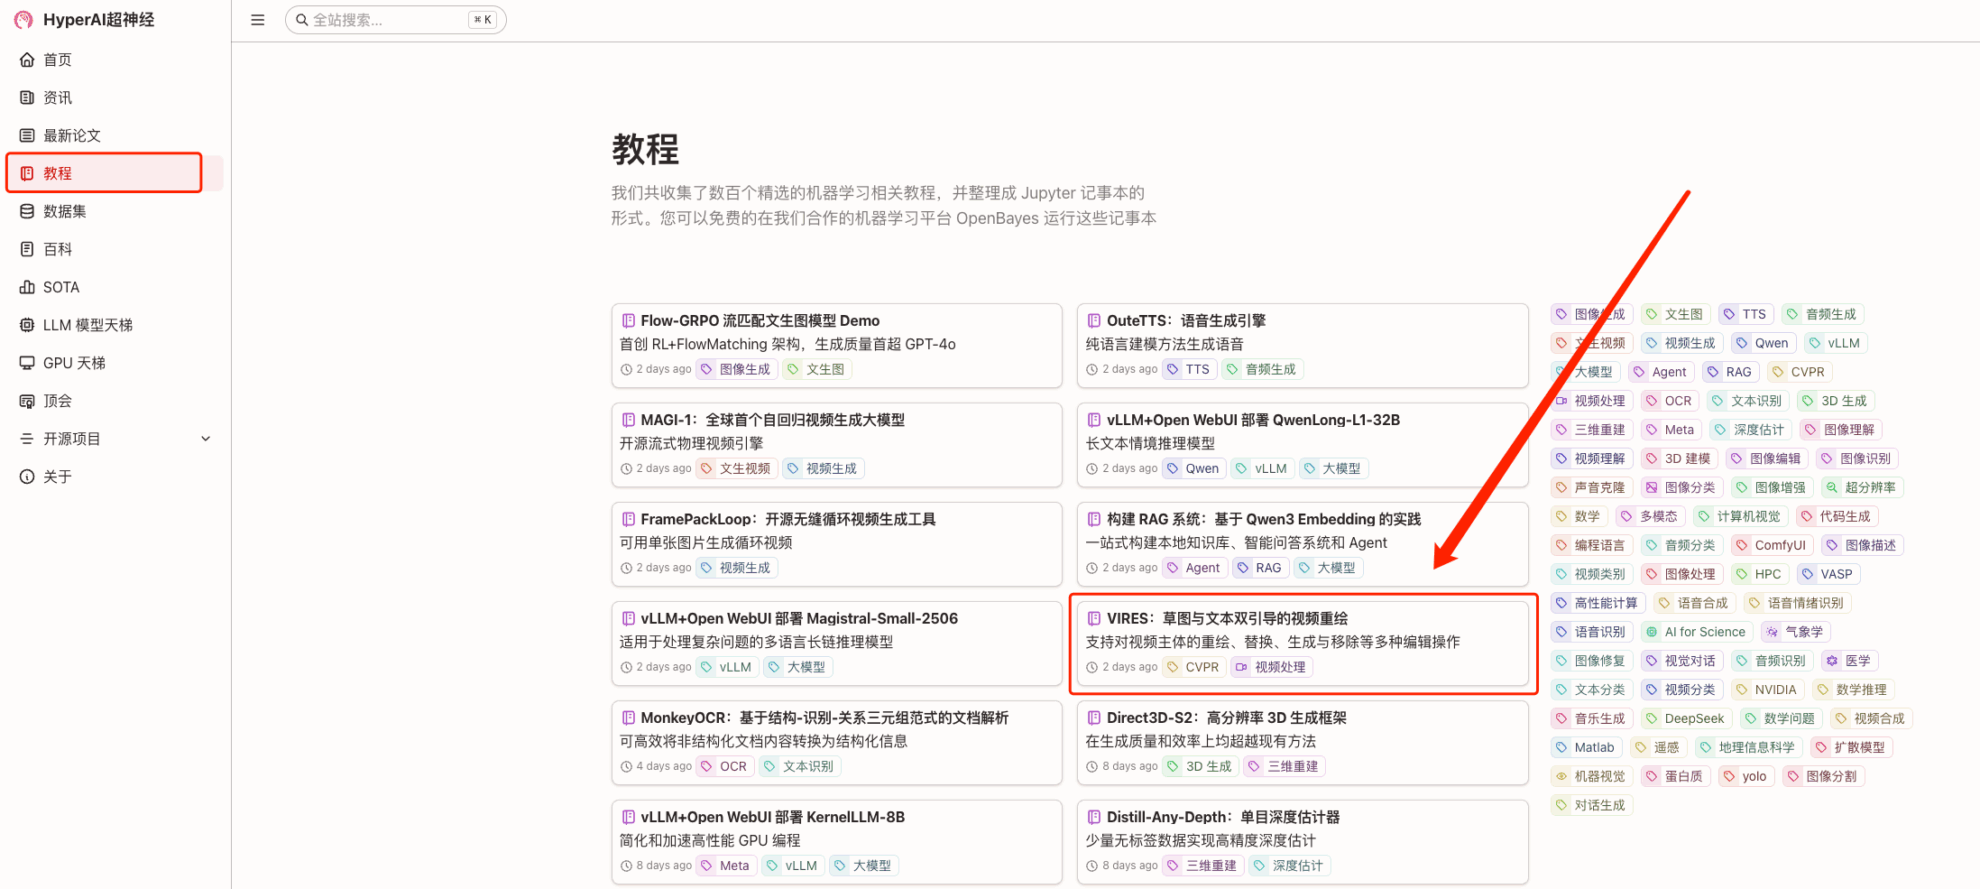Viewport: 1980px width, 889px height.
Task: Click the 资讯 news icon
Action: click(x=27, y=98)
